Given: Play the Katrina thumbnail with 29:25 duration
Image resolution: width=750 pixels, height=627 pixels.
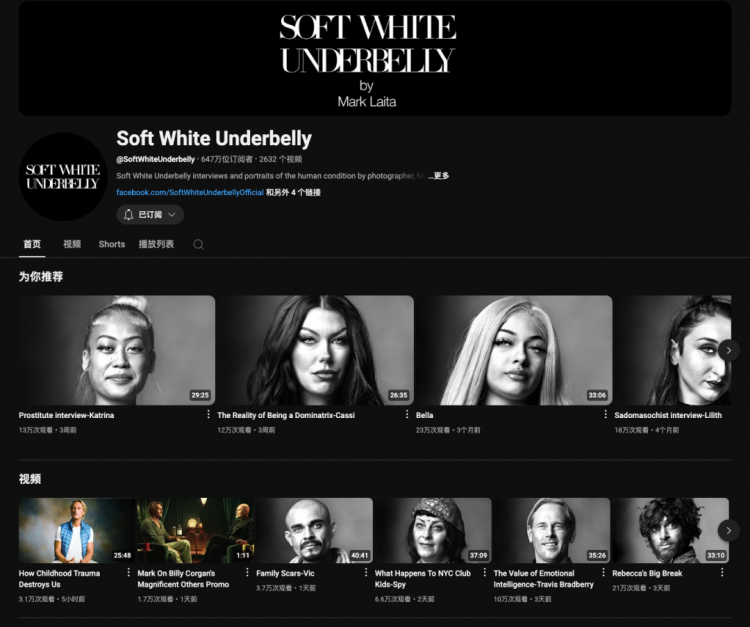Looking at the screenshot, I should point(117,350).
